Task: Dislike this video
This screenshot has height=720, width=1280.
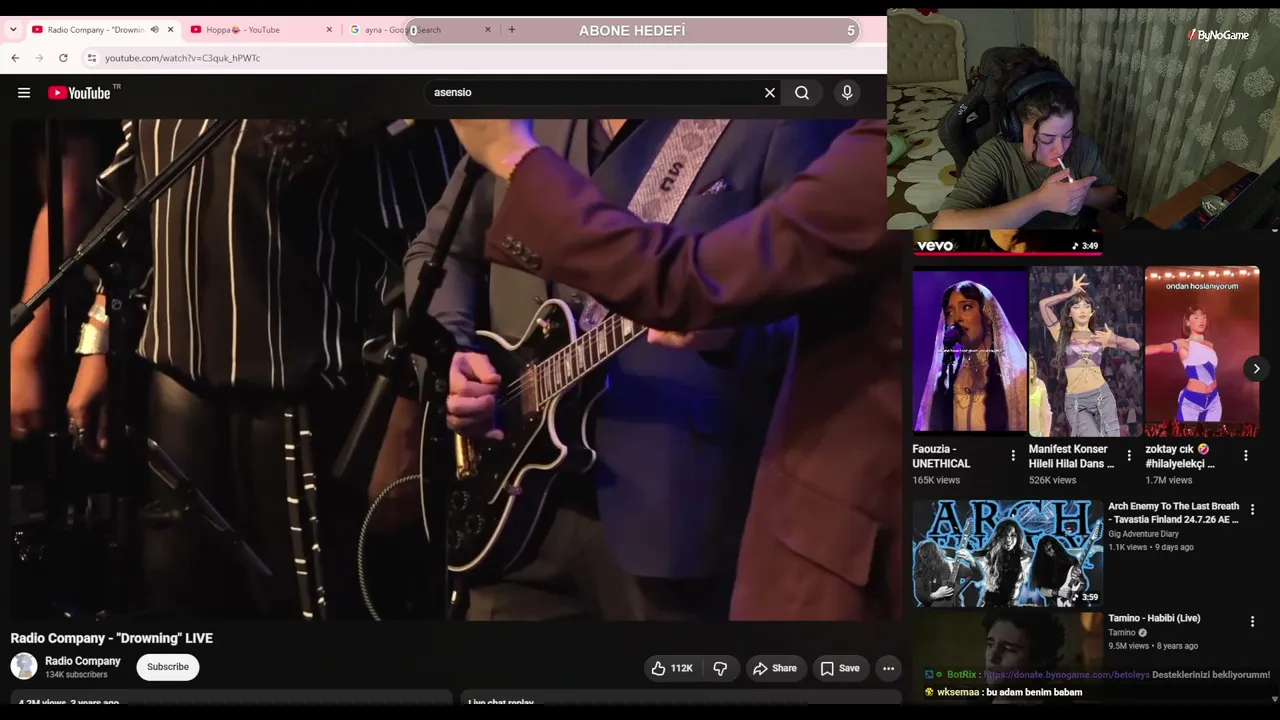Action: point(720,668)
